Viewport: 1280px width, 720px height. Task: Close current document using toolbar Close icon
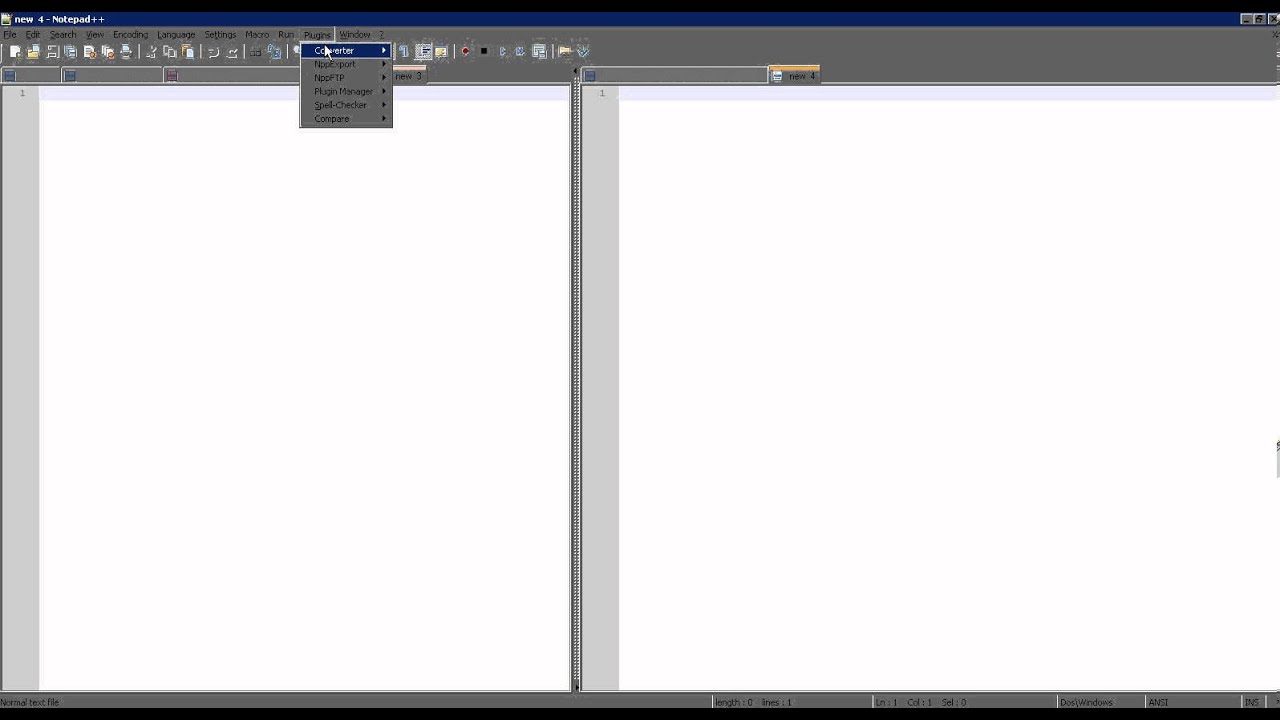pos(89,51)
